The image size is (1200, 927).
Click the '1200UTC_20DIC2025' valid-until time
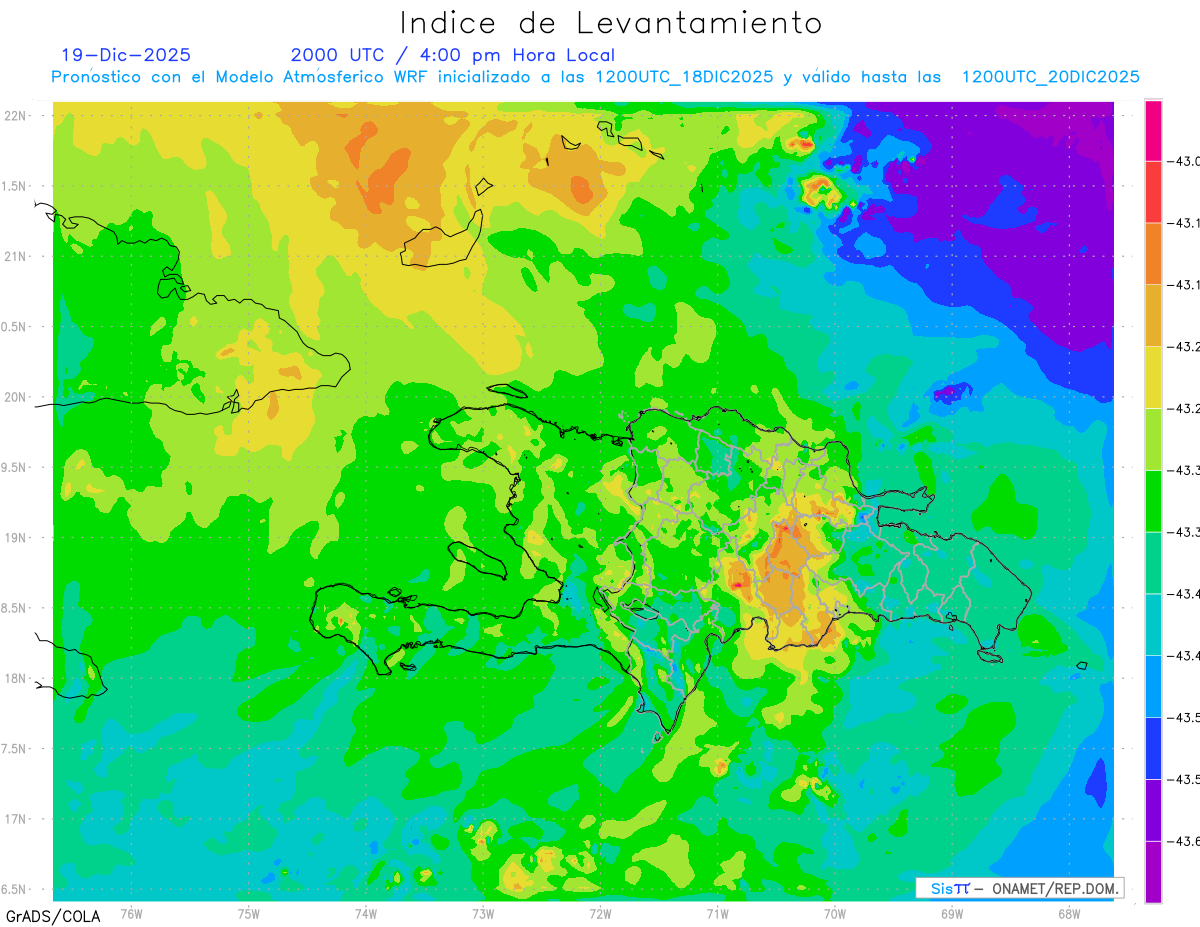1050,77
